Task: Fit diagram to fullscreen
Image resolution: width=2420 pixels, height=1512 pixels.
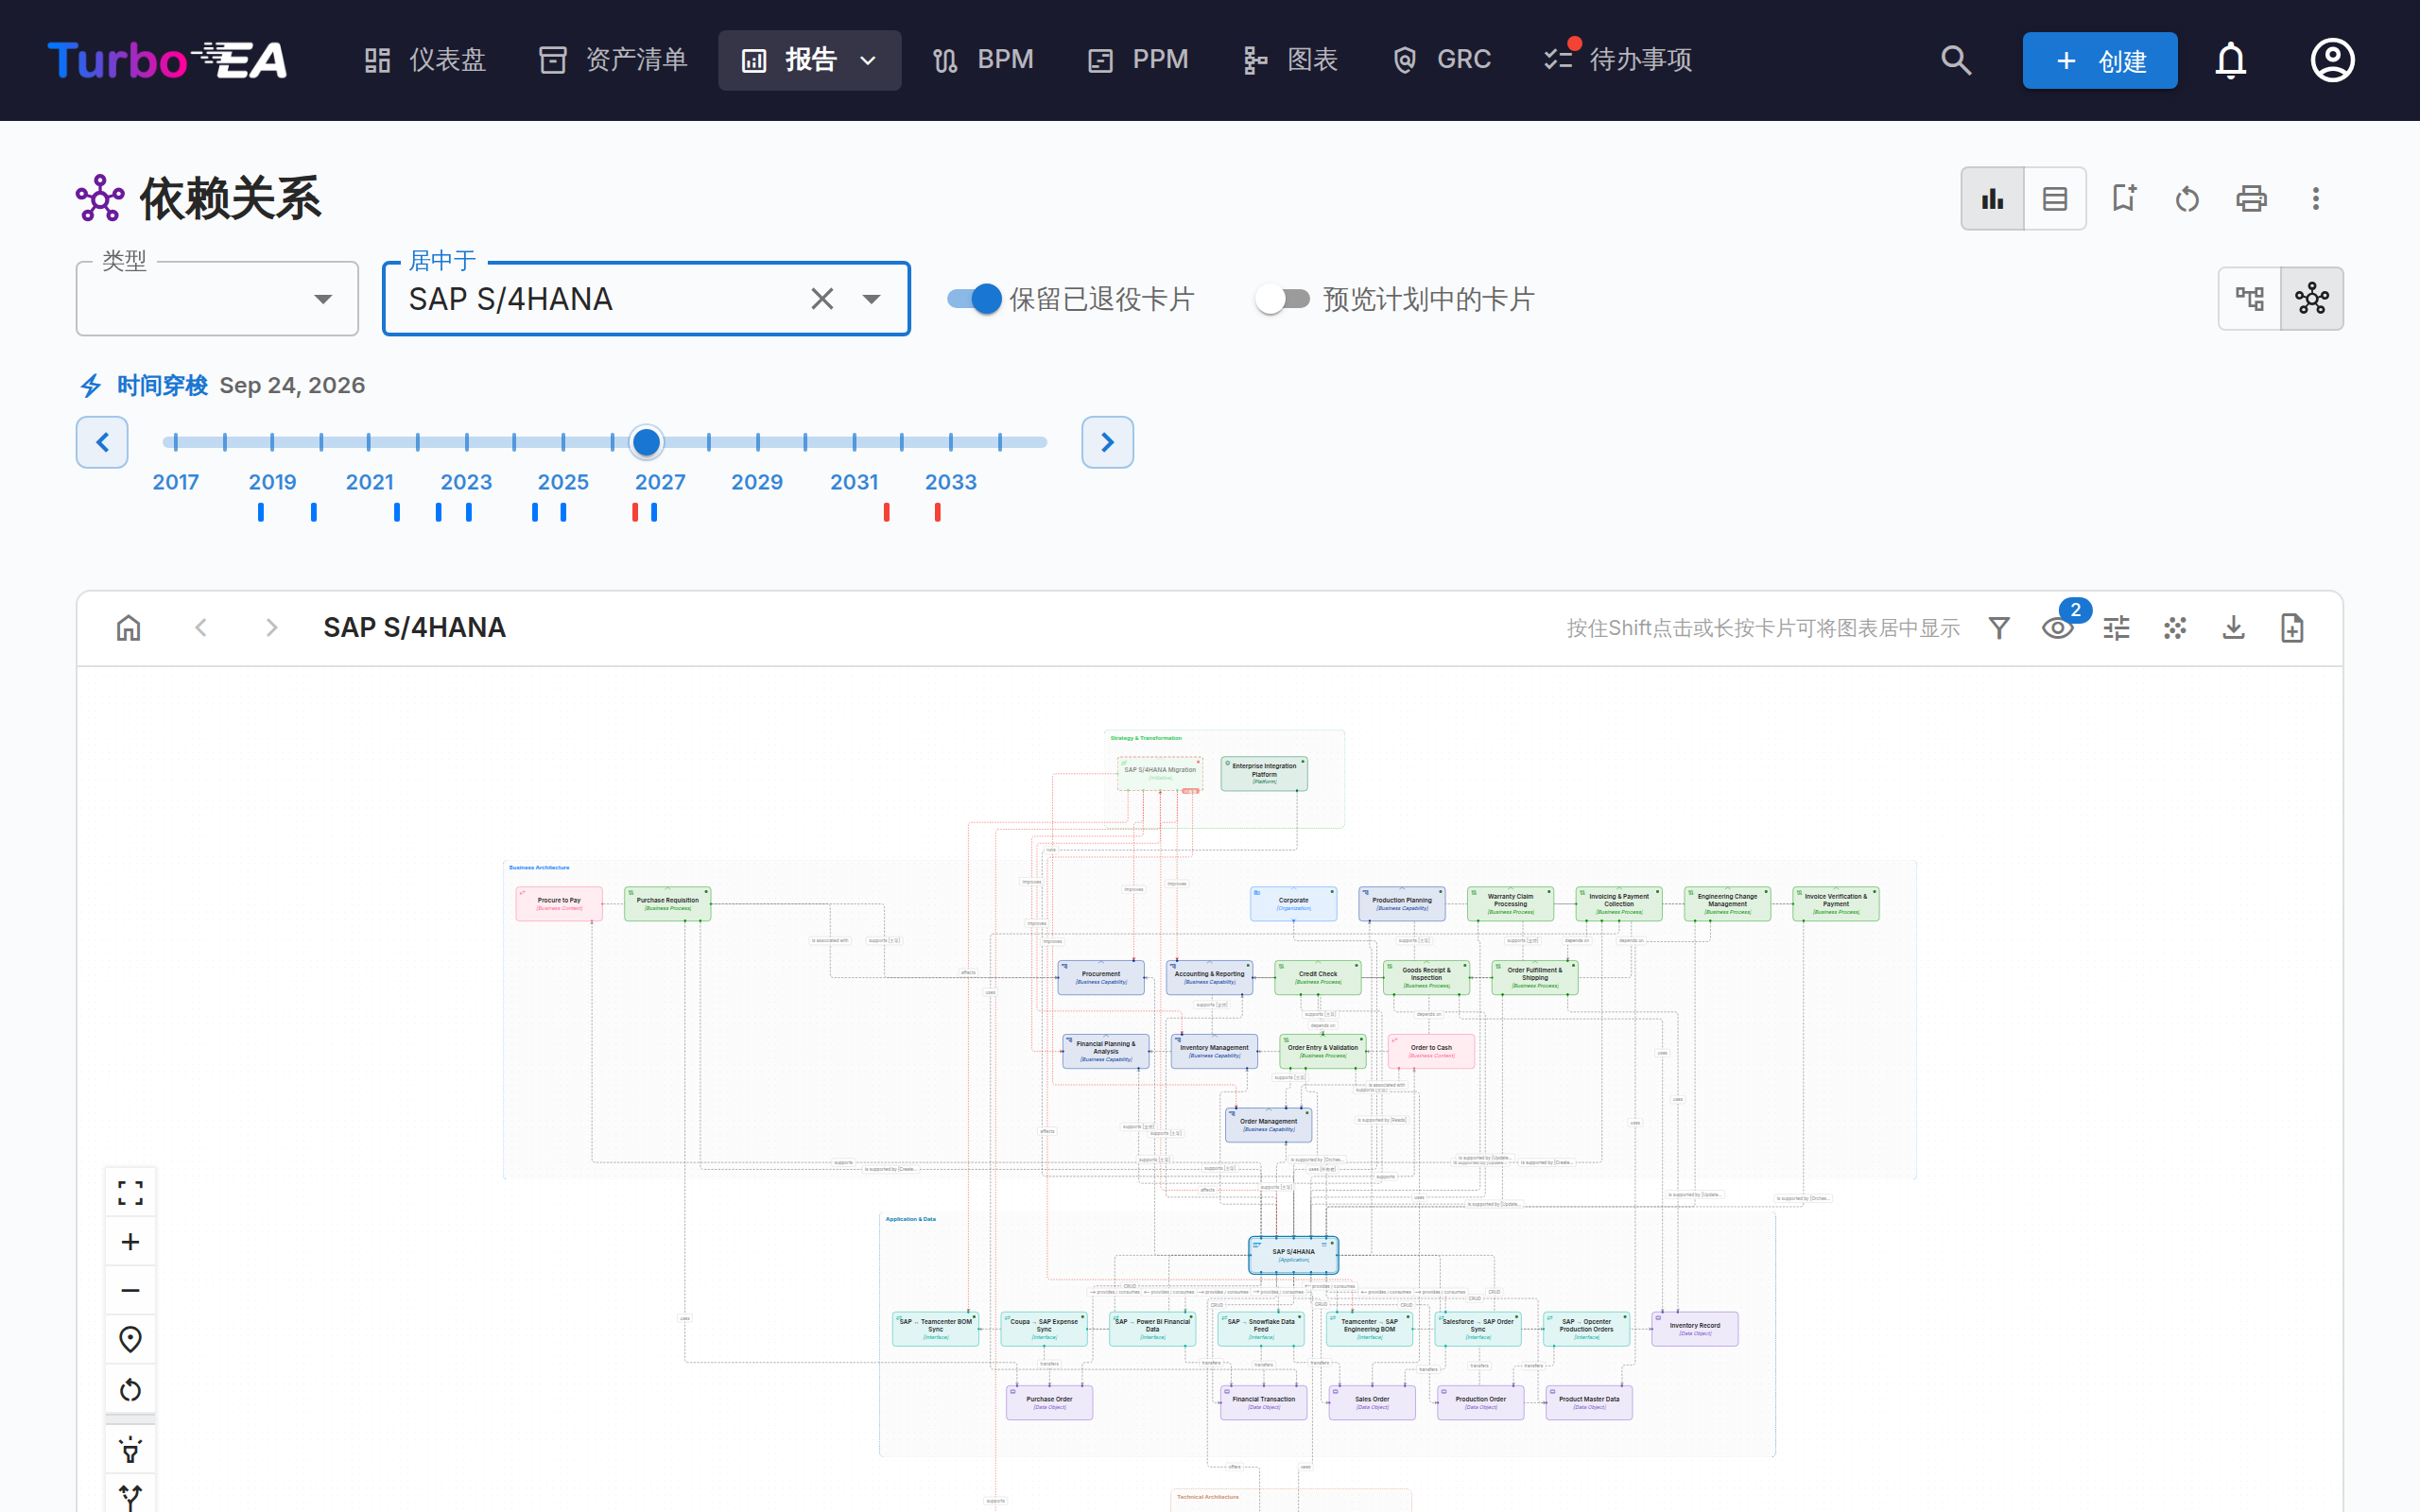Action: 130,1192
